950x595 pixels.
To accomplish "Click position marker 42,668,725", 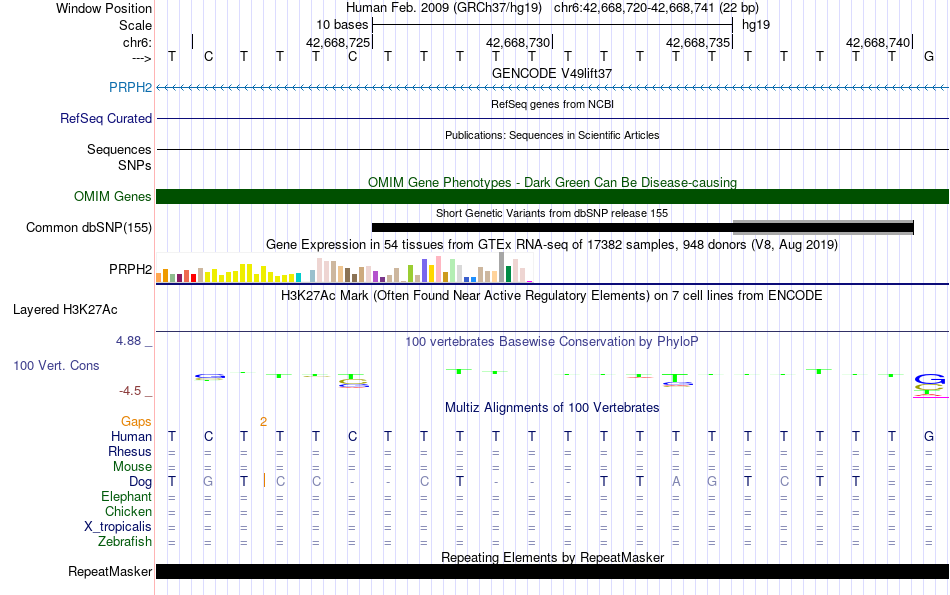I will [337, 42].
